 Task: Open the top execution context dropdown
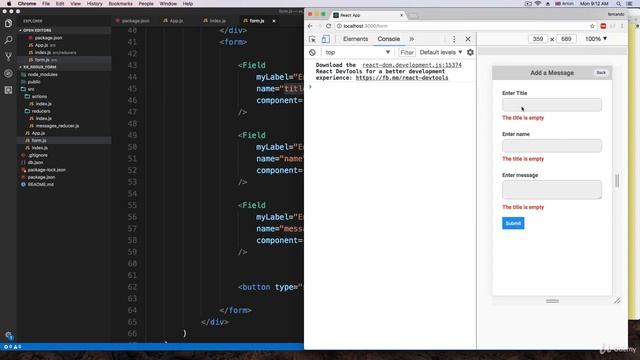coord(357,53)
